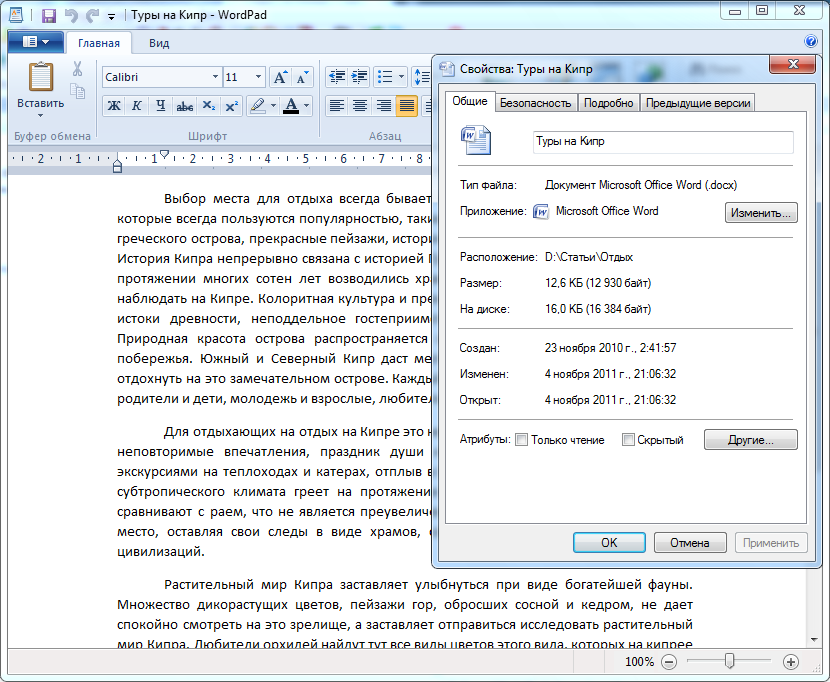Screen dimensions: 830x682
Task: Align paragraph text to center
Action: (x=360, y=106)
